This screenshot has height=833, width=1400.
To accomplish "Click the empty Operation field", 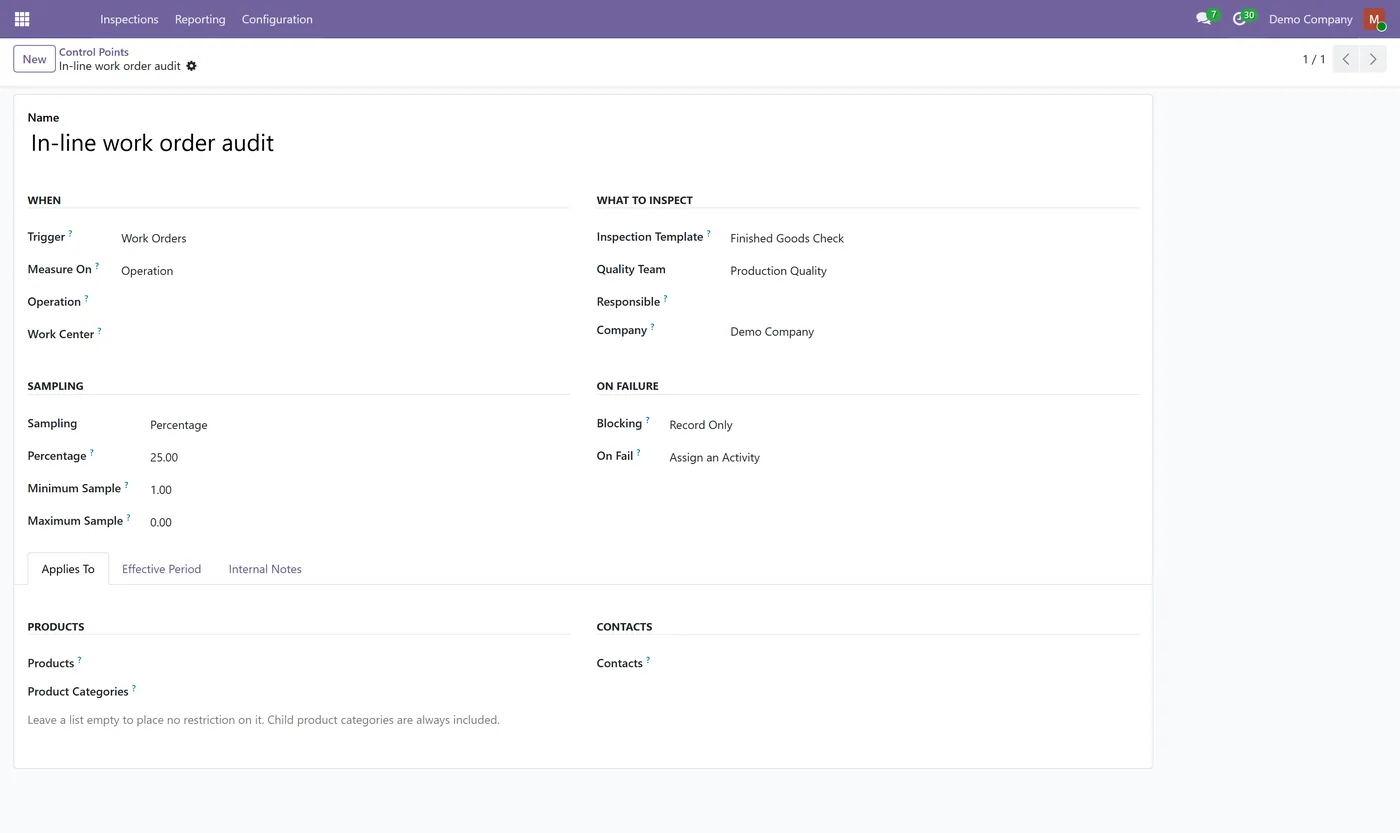I will point(344,302).
